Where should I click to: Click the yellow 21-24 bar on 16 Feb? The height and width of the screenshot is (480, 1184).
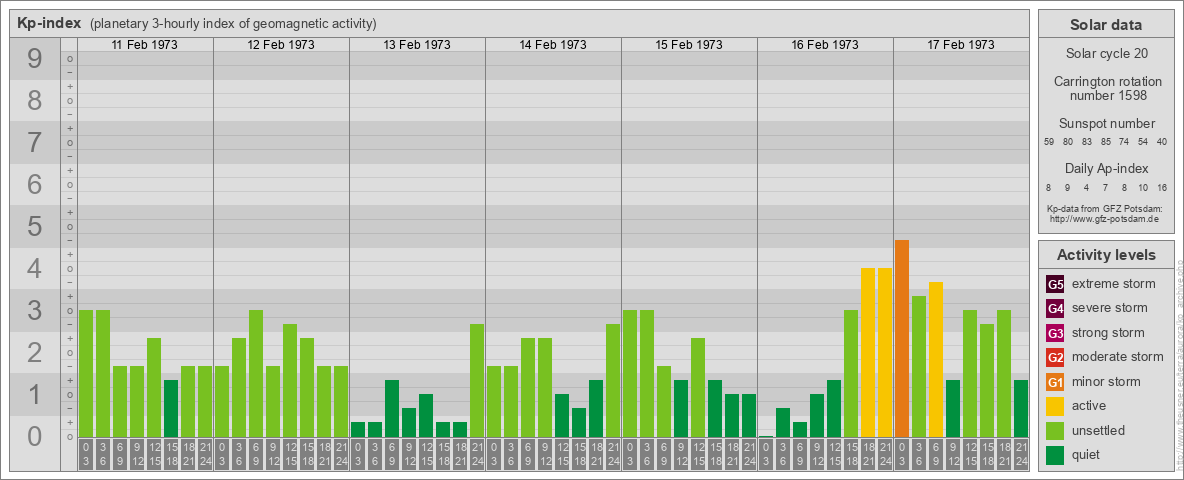(x=885, y=352)
